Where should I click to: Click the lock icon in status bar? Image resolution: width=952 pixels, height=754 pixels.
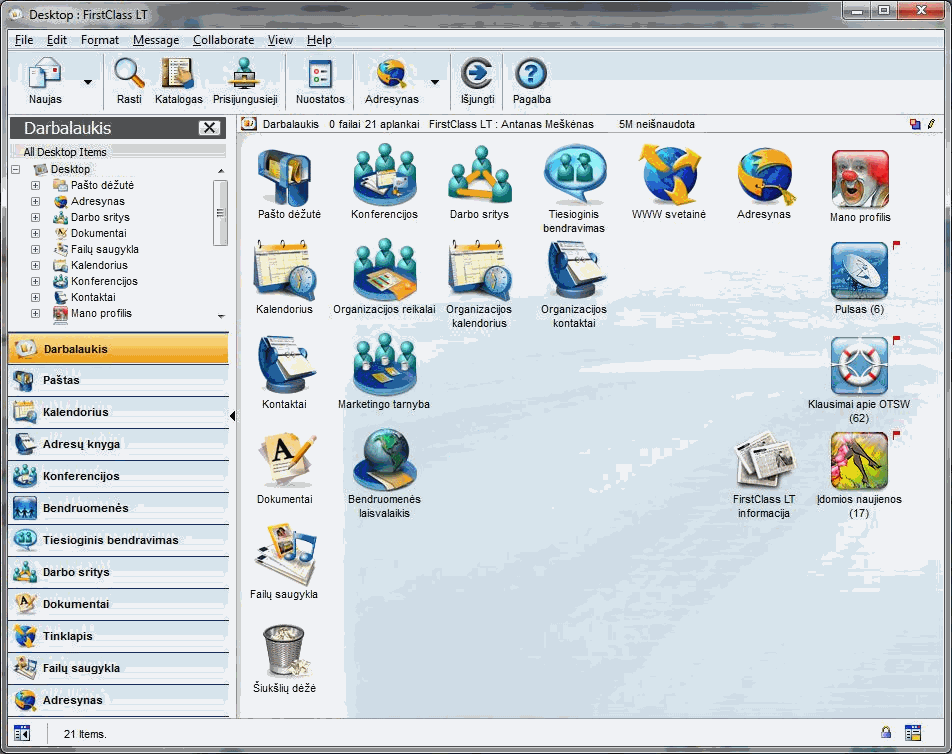point(886,733)
